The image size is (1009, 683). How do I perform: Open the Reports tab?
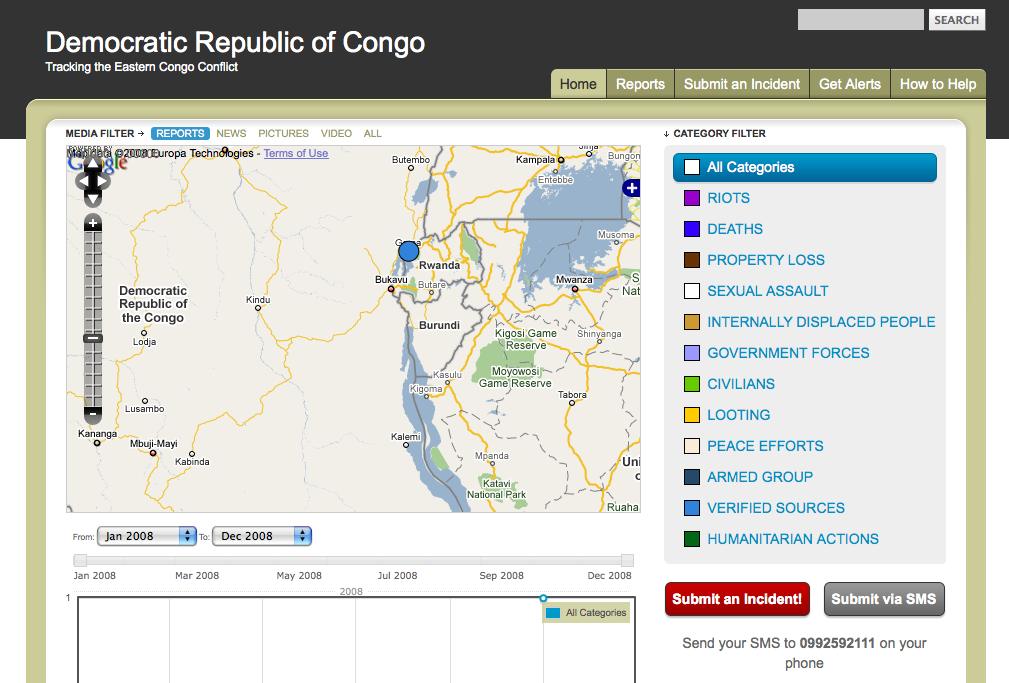click(x=640, y=84)
